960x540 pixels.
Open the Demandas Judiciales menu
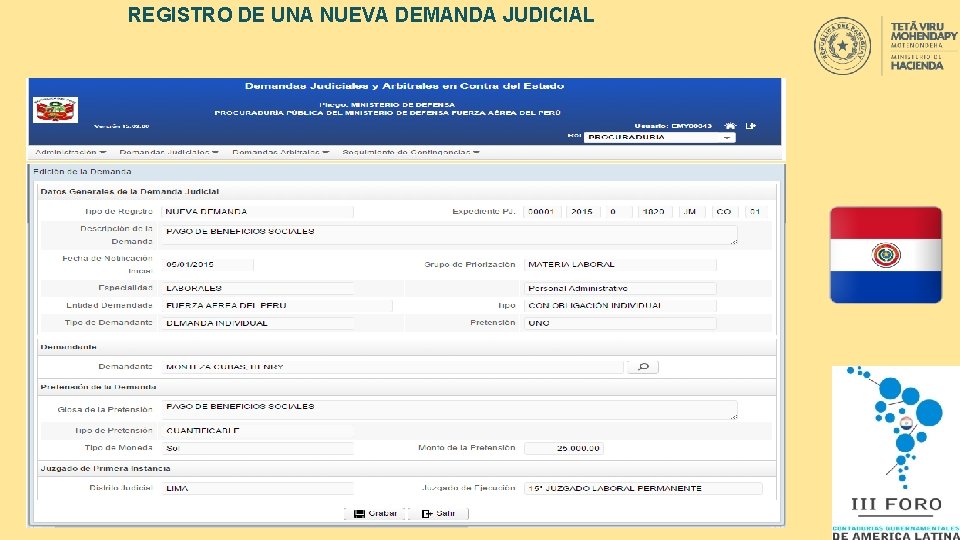[x=169, y=152]
